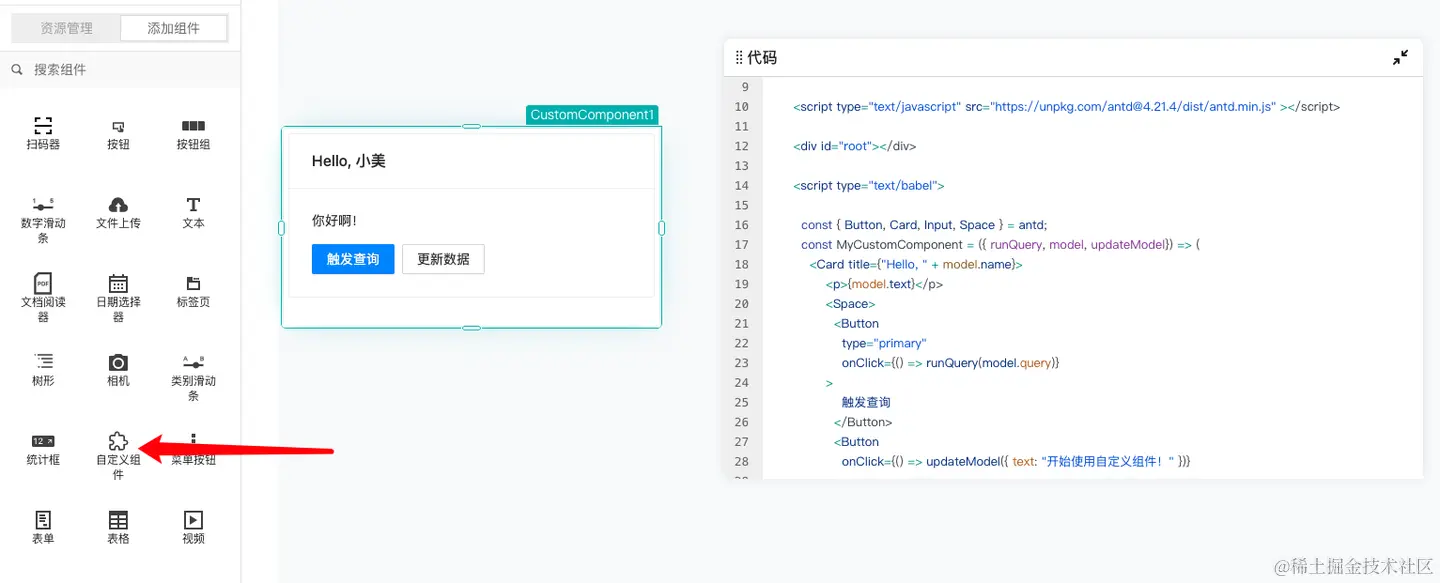Click the antd.min.js script URL in code
The width and height of the screenshot is (1440, 583).
1133,106
